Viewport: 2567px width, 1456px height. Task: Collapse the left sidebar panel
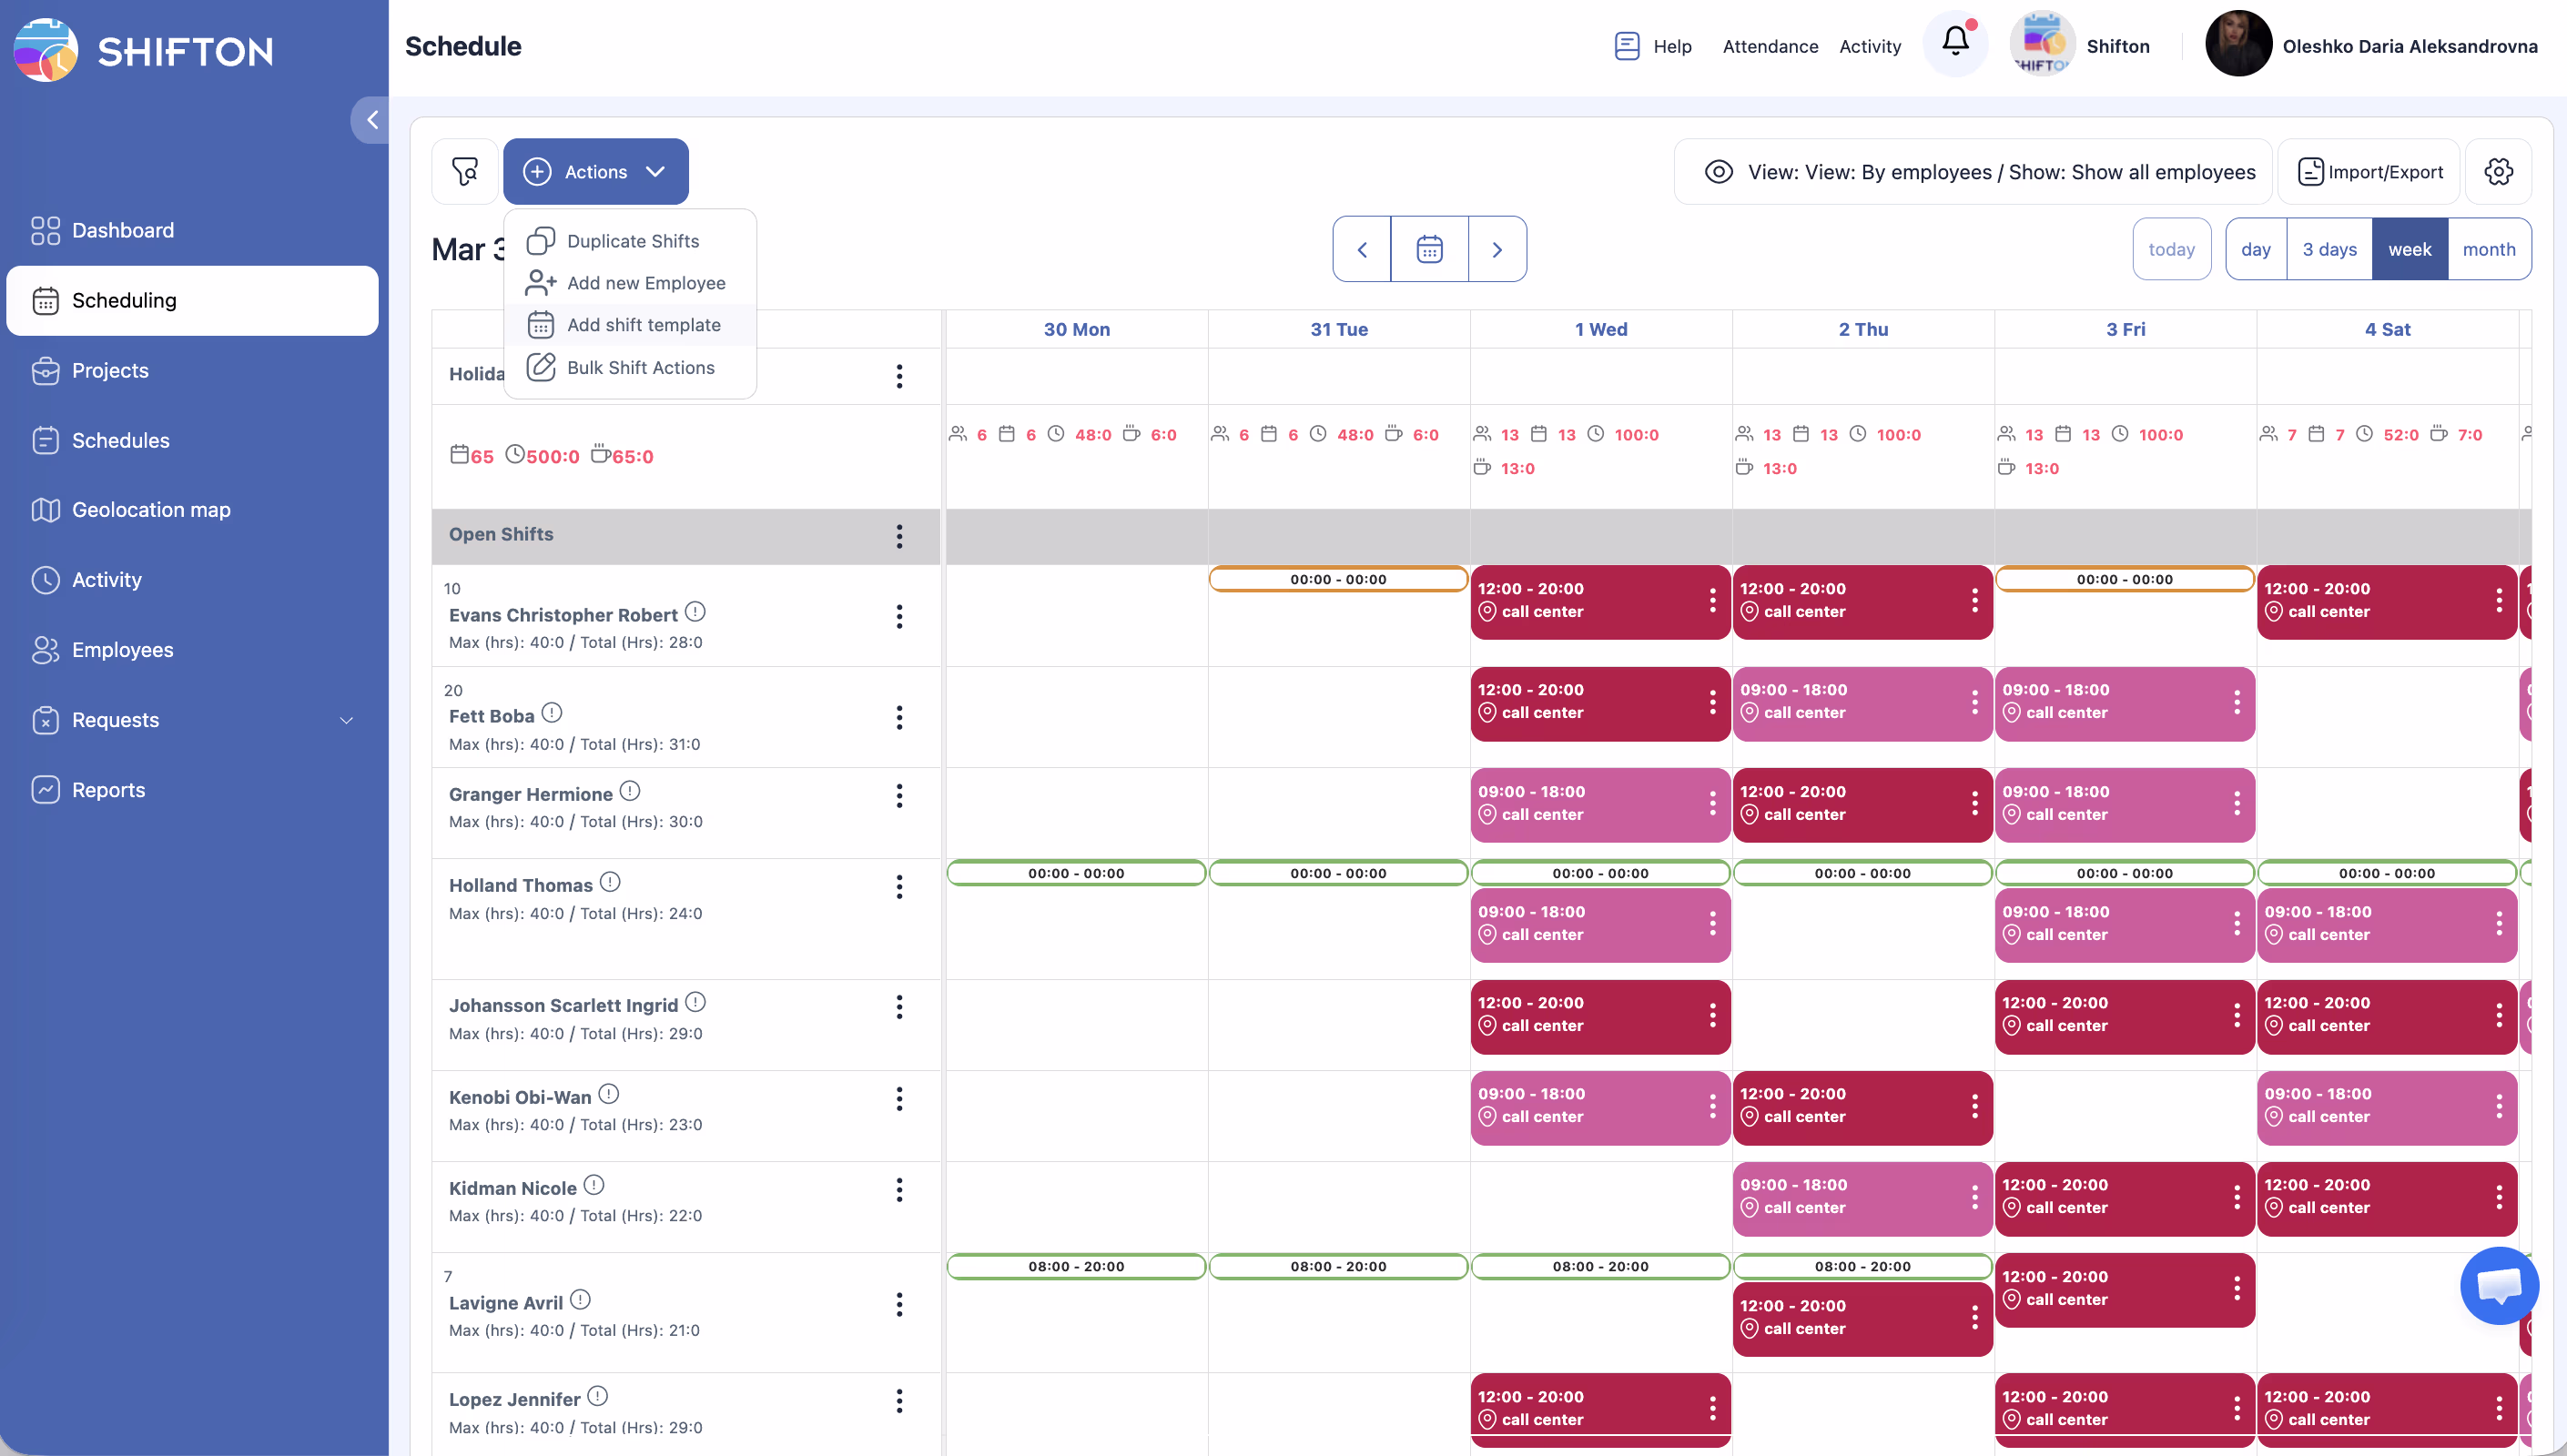pos(371,120)
